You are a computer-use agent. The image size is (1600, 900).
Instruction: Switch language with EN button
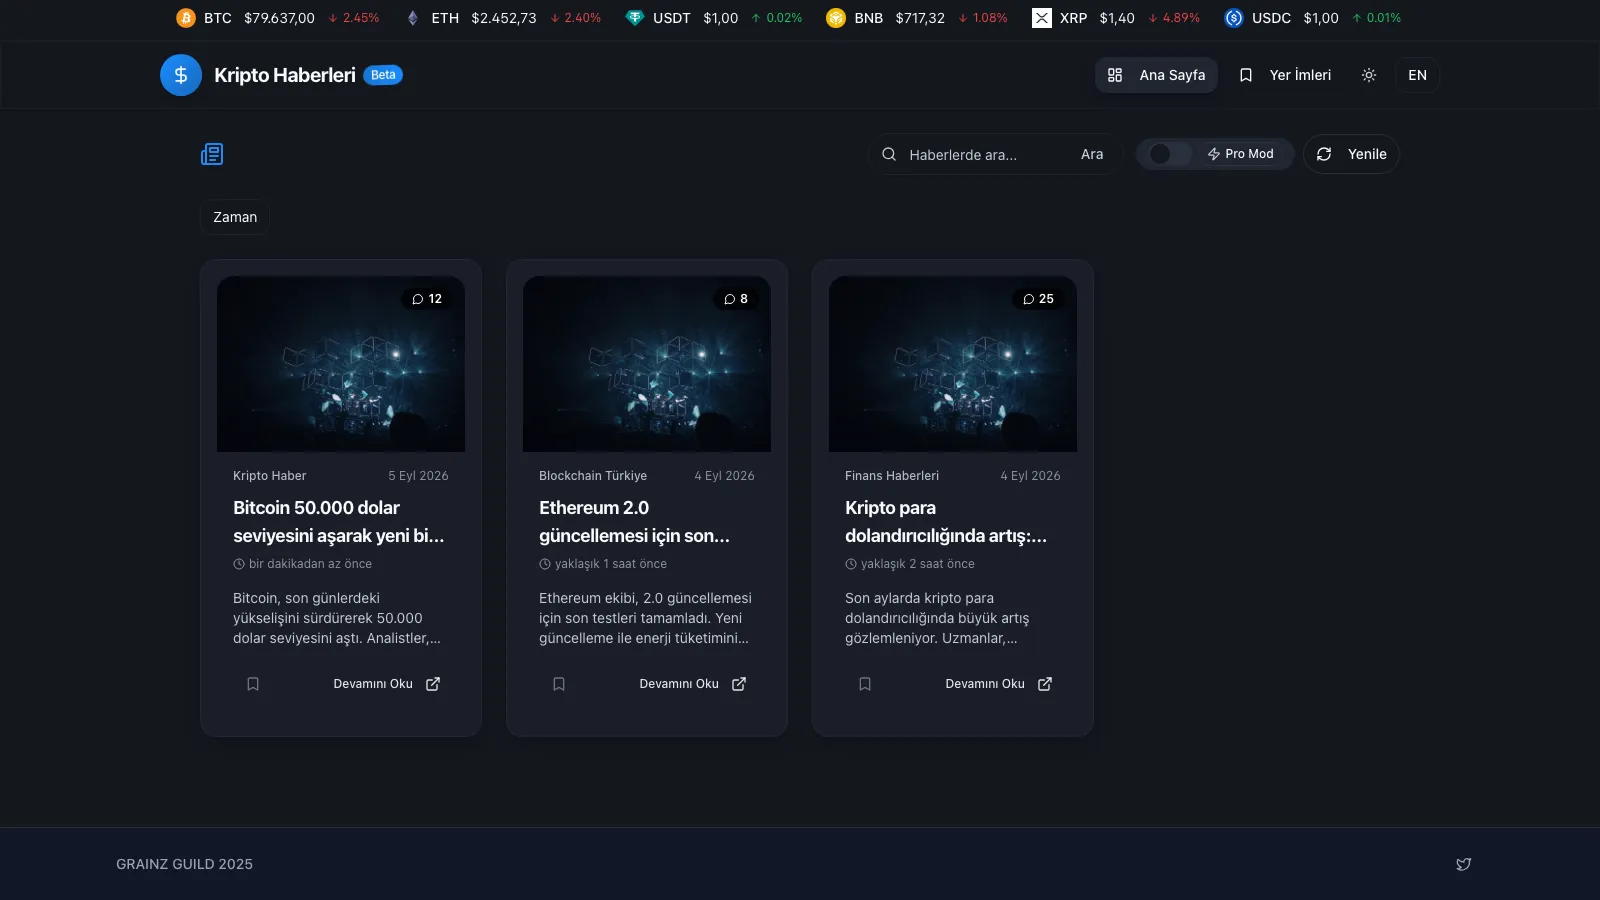click(x=1418, y=75)
